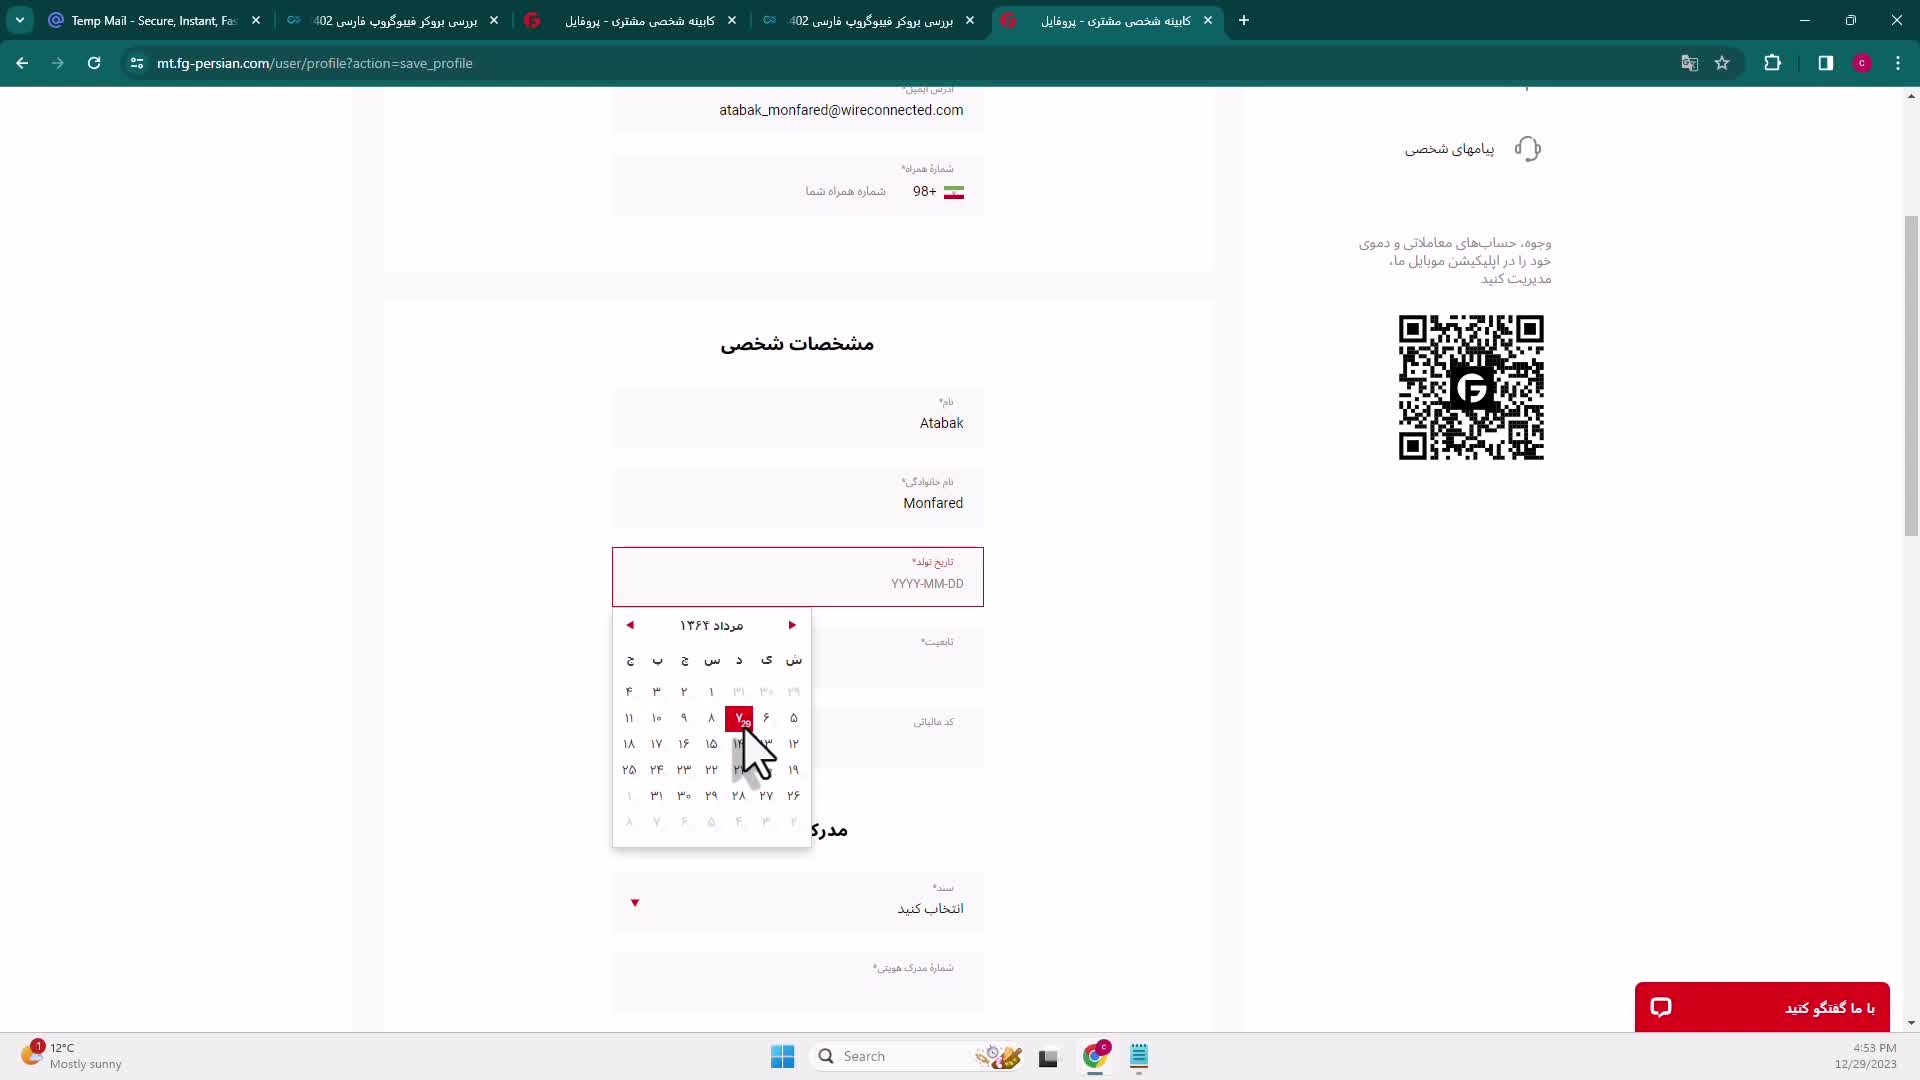This screenshot has width=1920, height=1080.
Task: Click the headset personal messages icon
Action: pos(1527,149)
